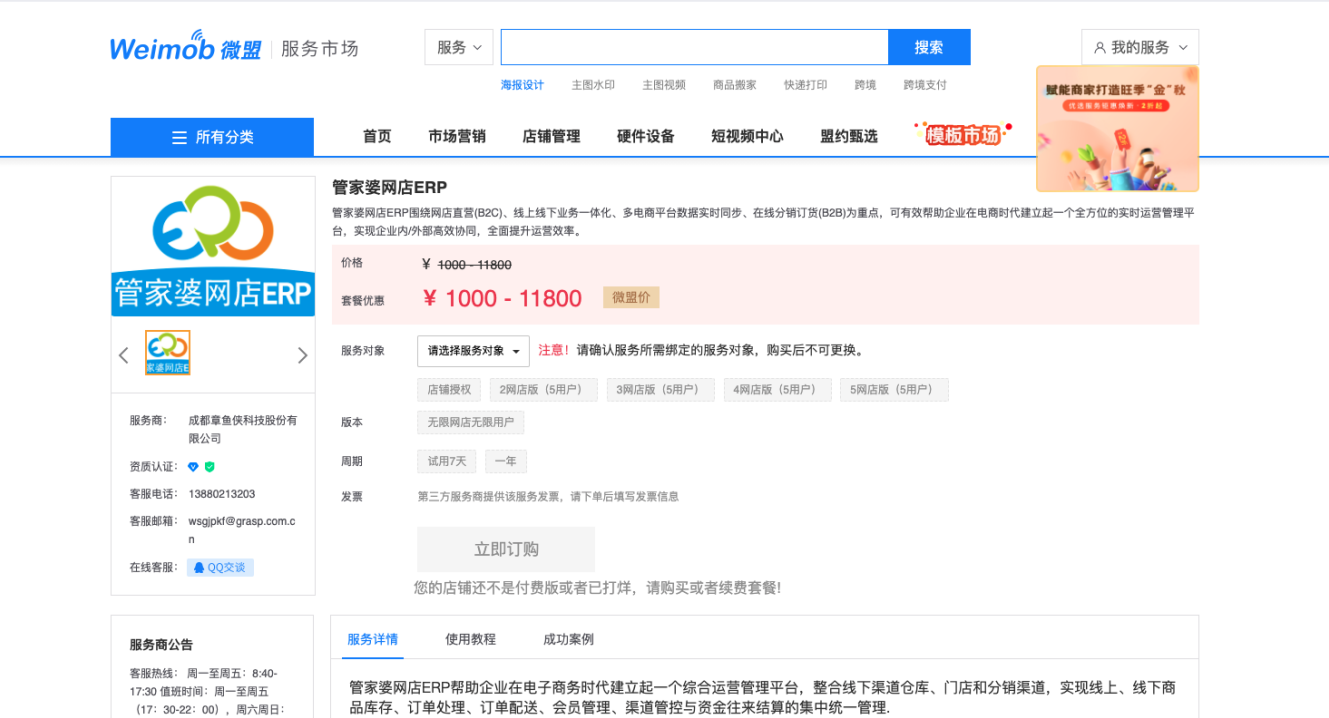
Task: Switch to the 成功案例 tab
Action: [568, 639]
